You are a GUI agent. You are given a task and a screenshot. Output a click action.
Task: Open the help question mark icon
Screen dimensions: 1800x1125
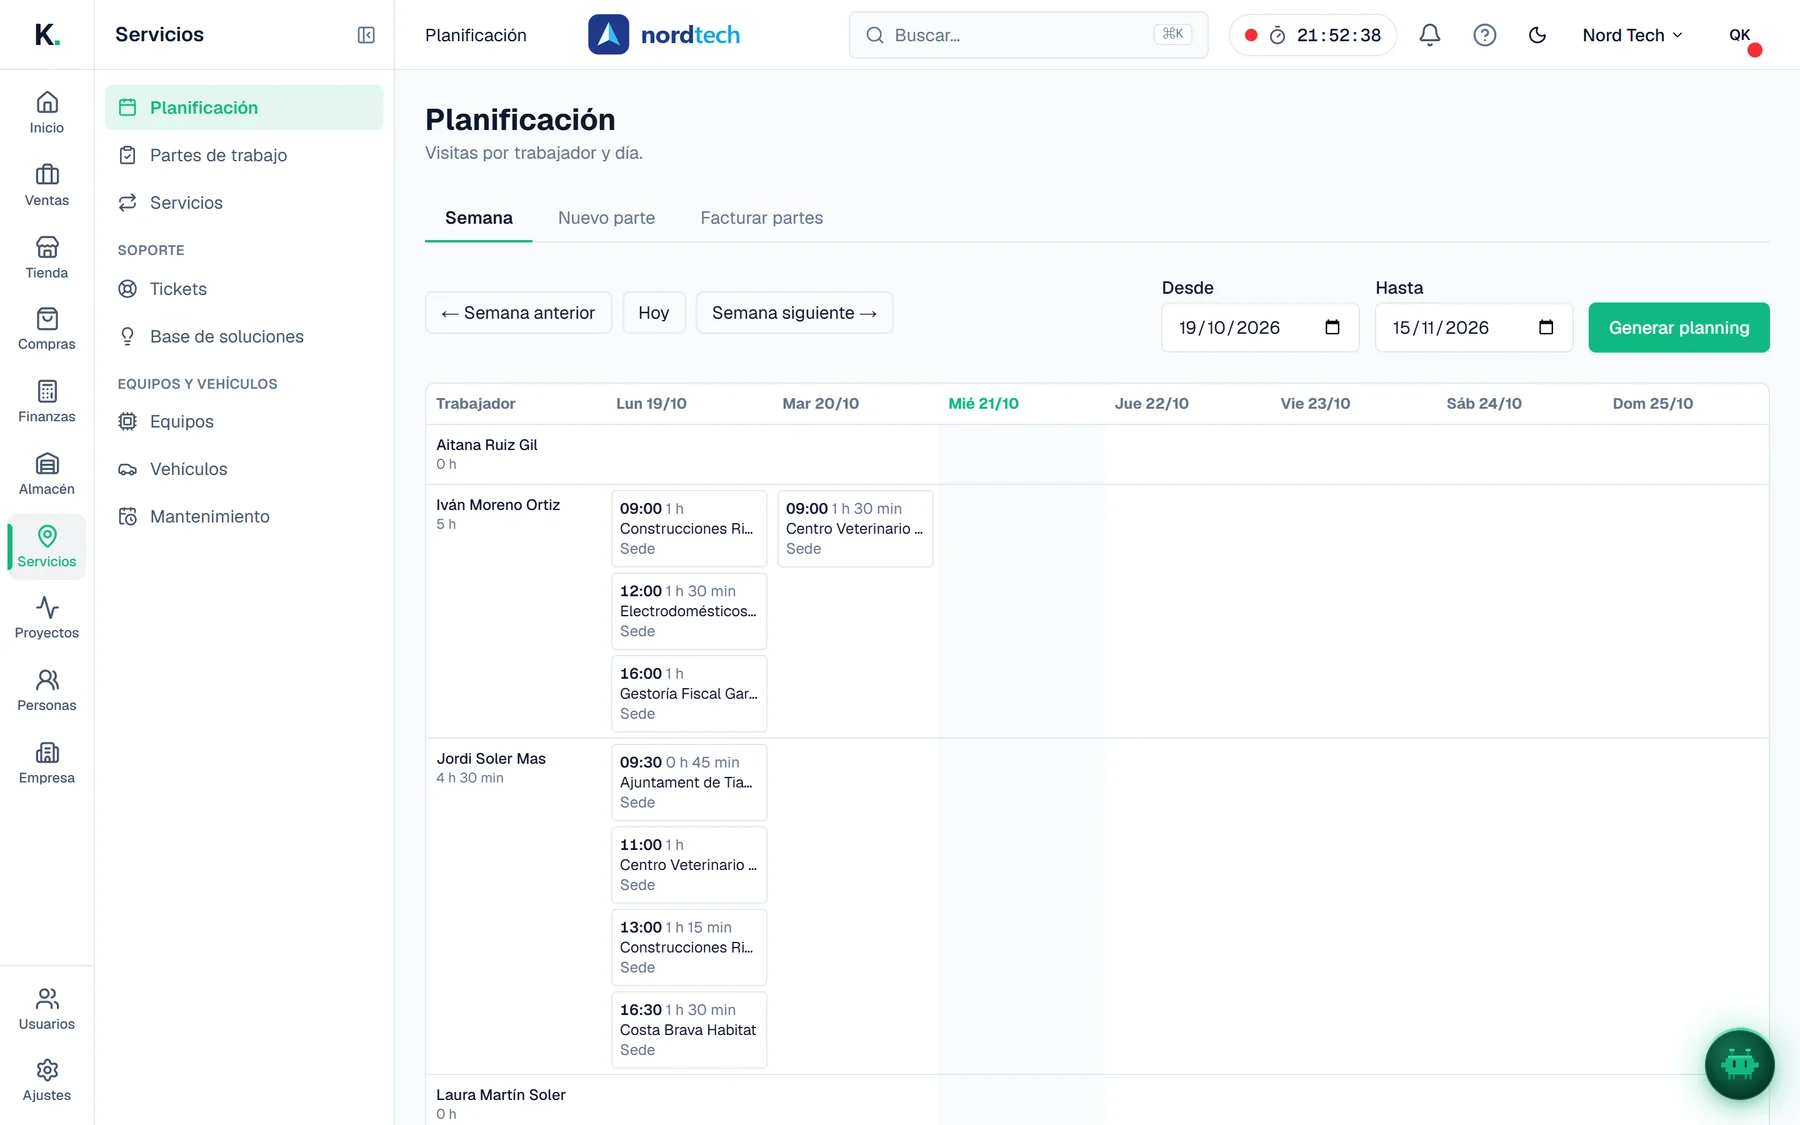1485,35
